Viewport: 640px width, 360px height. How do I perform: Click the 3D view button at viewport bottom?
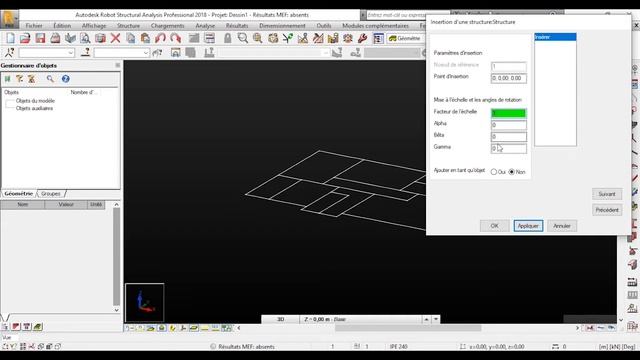pyautogui.click(x=280, y=319)
